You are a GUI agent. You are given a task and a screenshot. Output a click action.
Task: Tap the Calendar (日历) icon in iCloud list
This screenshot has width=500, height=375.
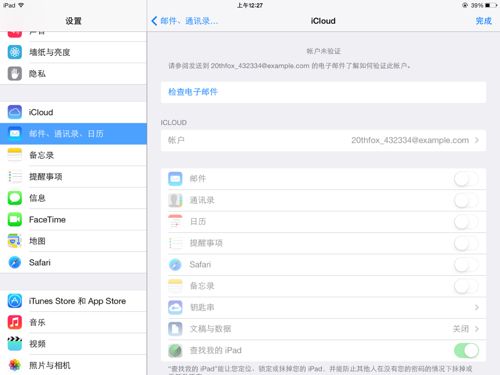(175, 222)
